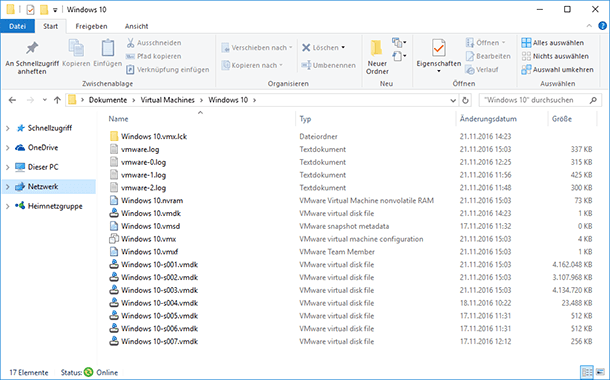Click Auswahl umkehren
610x380 pixels.
click(557, 70)
